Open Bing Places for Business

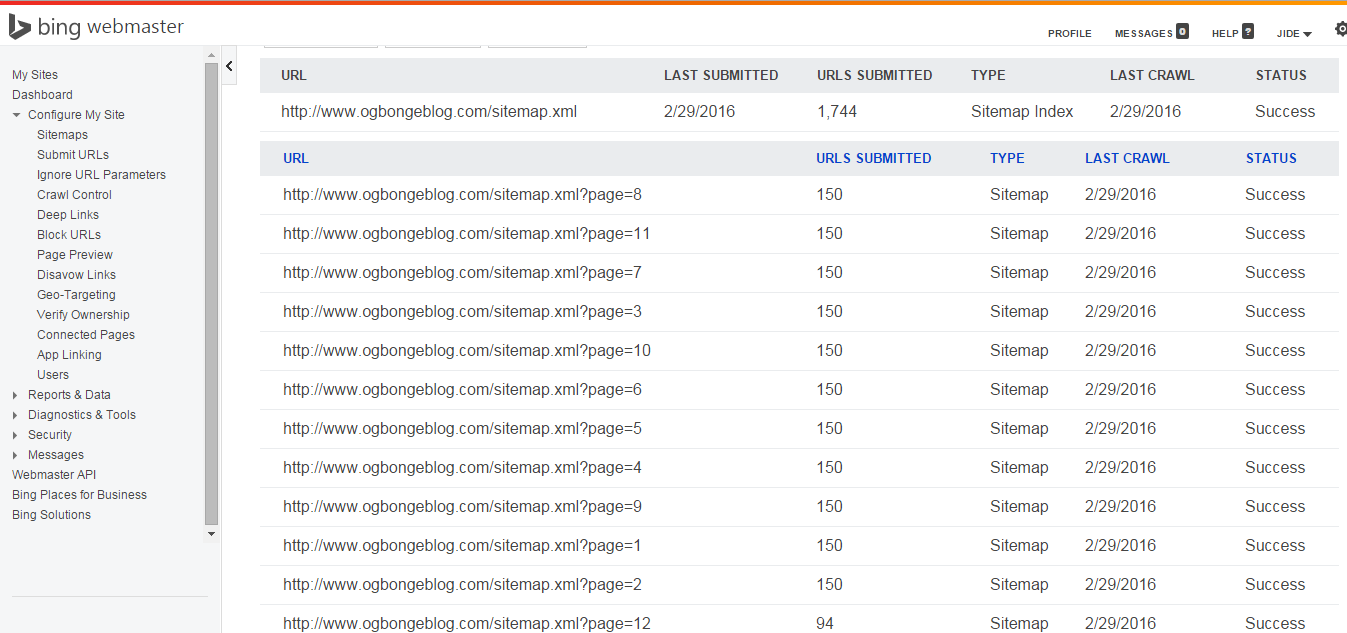point(79,495)
